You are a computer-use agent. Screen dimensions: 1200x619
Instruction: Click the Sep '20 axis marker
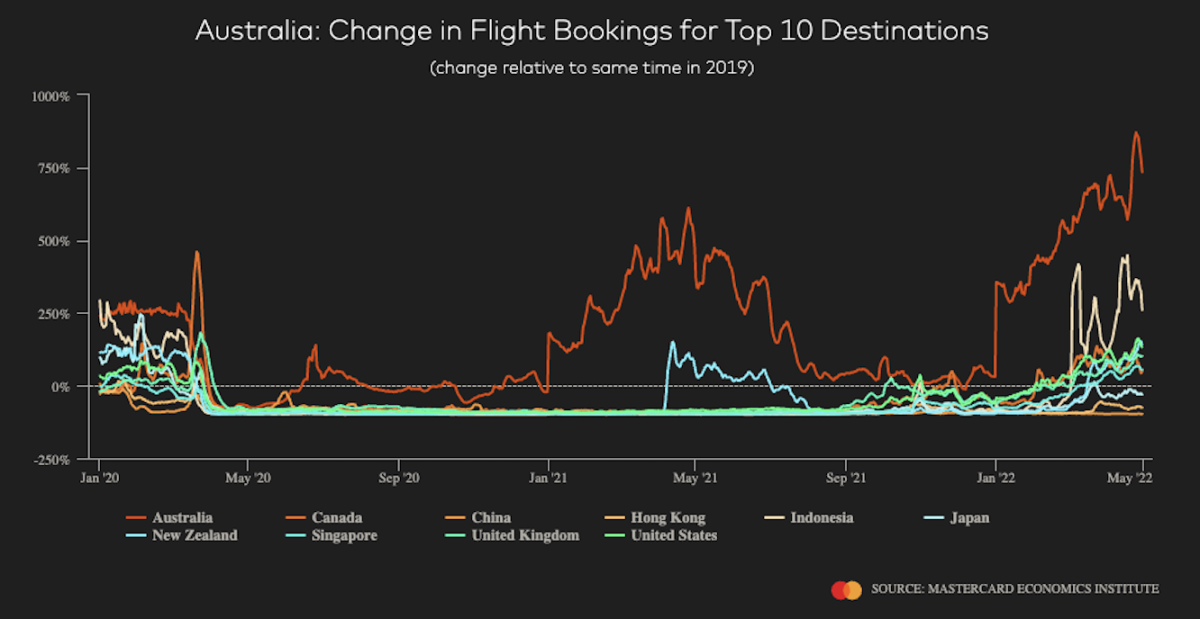click(x=398, y=478)
